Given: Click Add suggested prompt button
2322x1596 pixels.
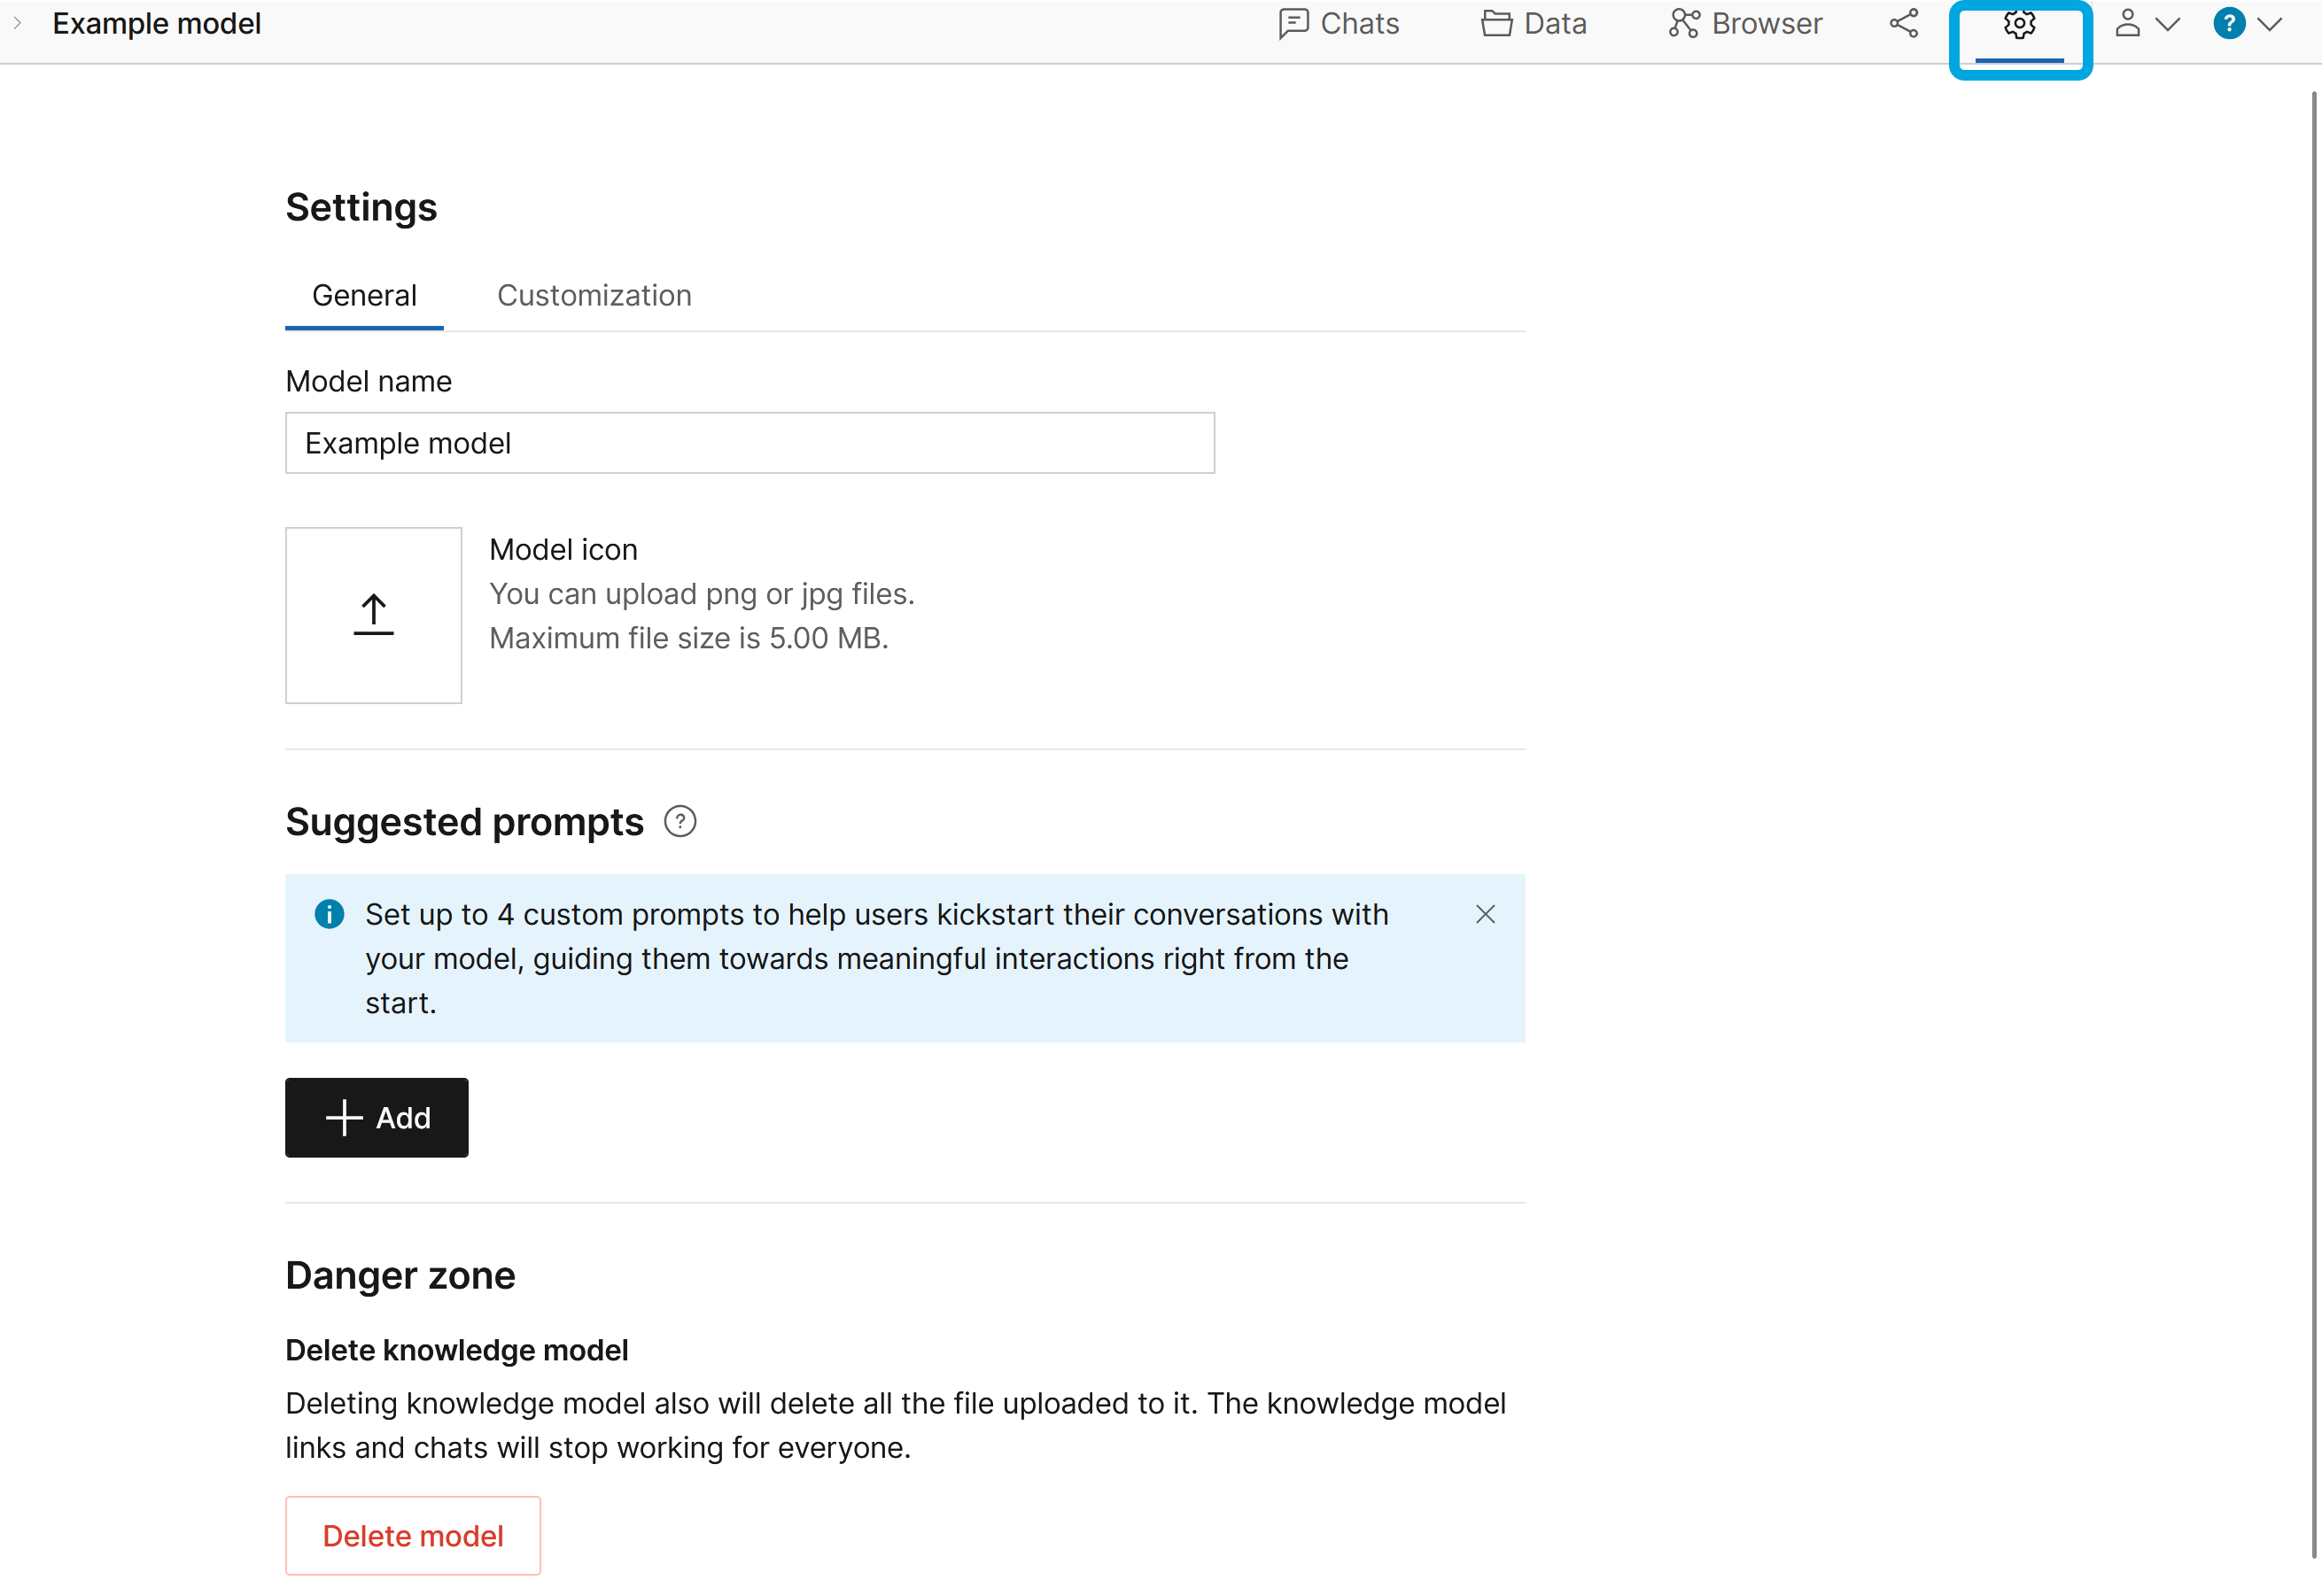Looking at the screenshot, I should tap(376, 1117).
